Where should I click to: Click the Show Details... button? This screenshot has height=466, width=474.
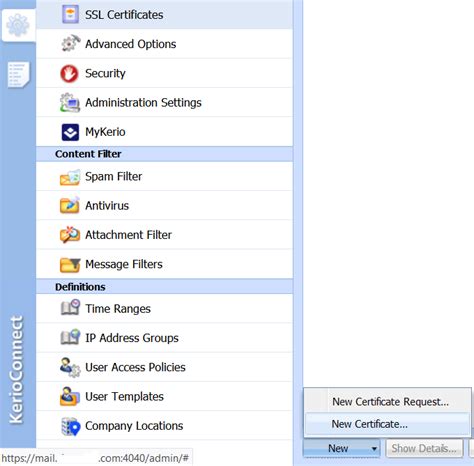coord(424,448)
